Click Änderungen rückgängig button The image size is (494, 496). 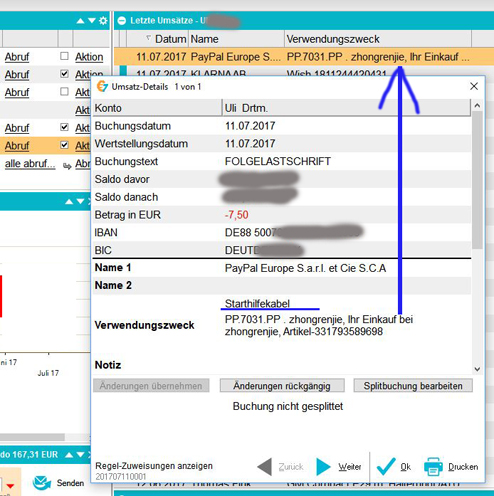coord(282,386)
